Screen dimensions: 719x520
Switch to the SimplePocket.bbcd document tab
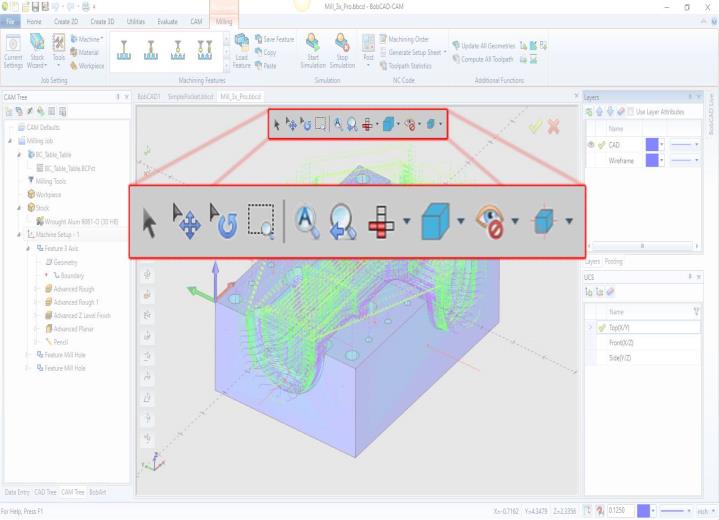190,96
